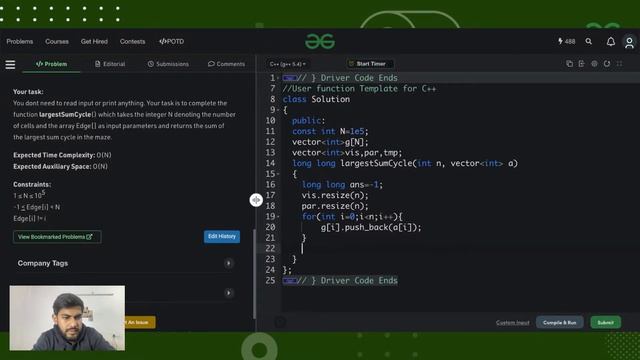Open the Custom Input link
Screen dimensions: 640x360
(513, 323)
